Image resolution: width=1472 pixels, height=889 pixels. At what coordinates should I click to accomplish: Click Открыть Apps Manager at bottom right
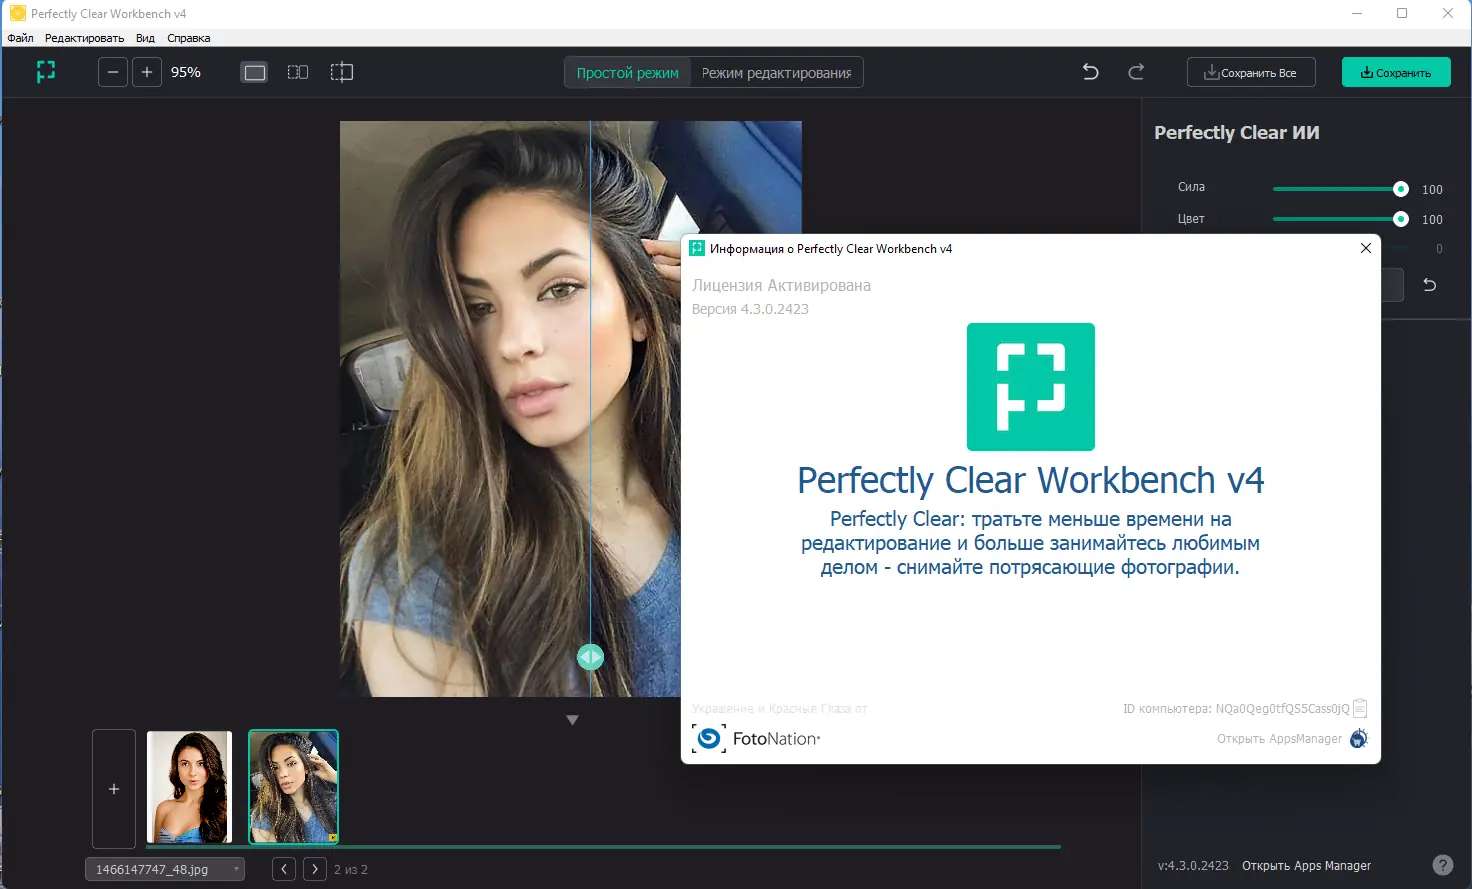(x=1306, y=866)
